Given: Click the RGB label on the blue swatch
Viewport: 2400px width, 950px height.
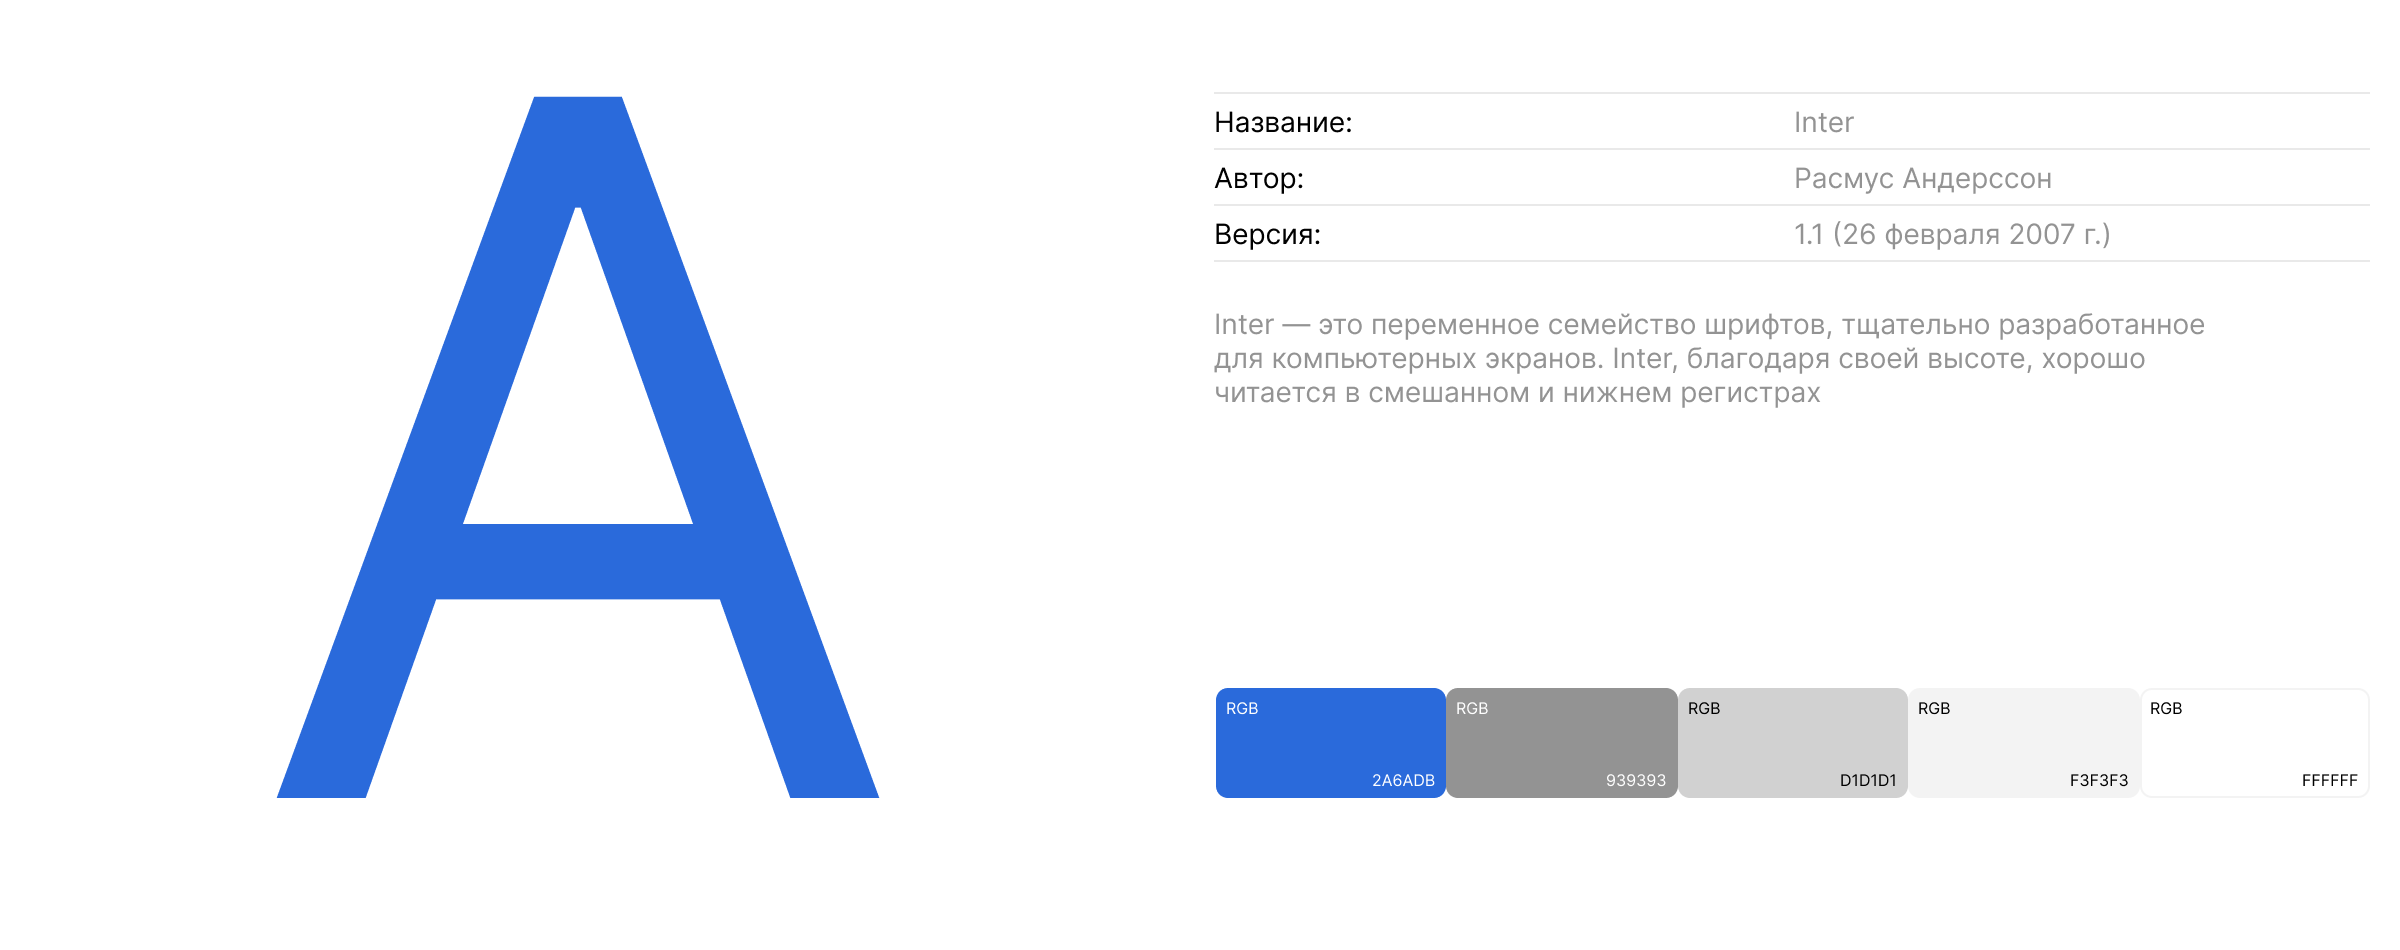Looking at the screenshot, I should (x=1242, y=708).
